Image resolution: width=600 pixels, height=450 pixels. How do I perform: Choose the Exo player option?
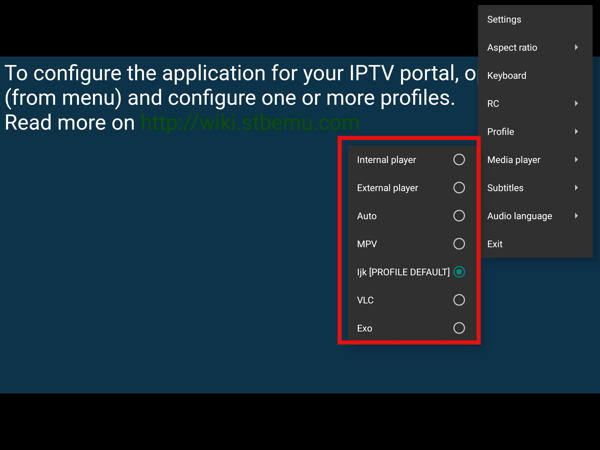tap(459, 328)
